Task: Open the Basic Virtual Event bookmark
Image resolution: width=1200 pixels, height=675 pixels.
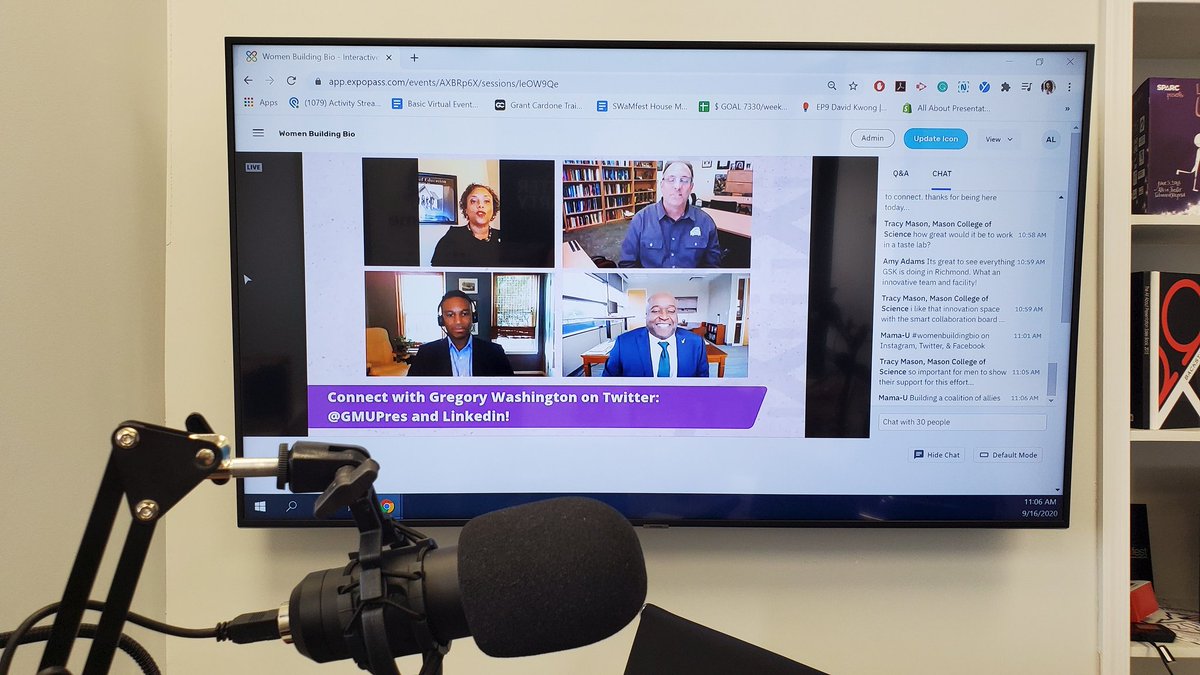Action: coord(435,103)
